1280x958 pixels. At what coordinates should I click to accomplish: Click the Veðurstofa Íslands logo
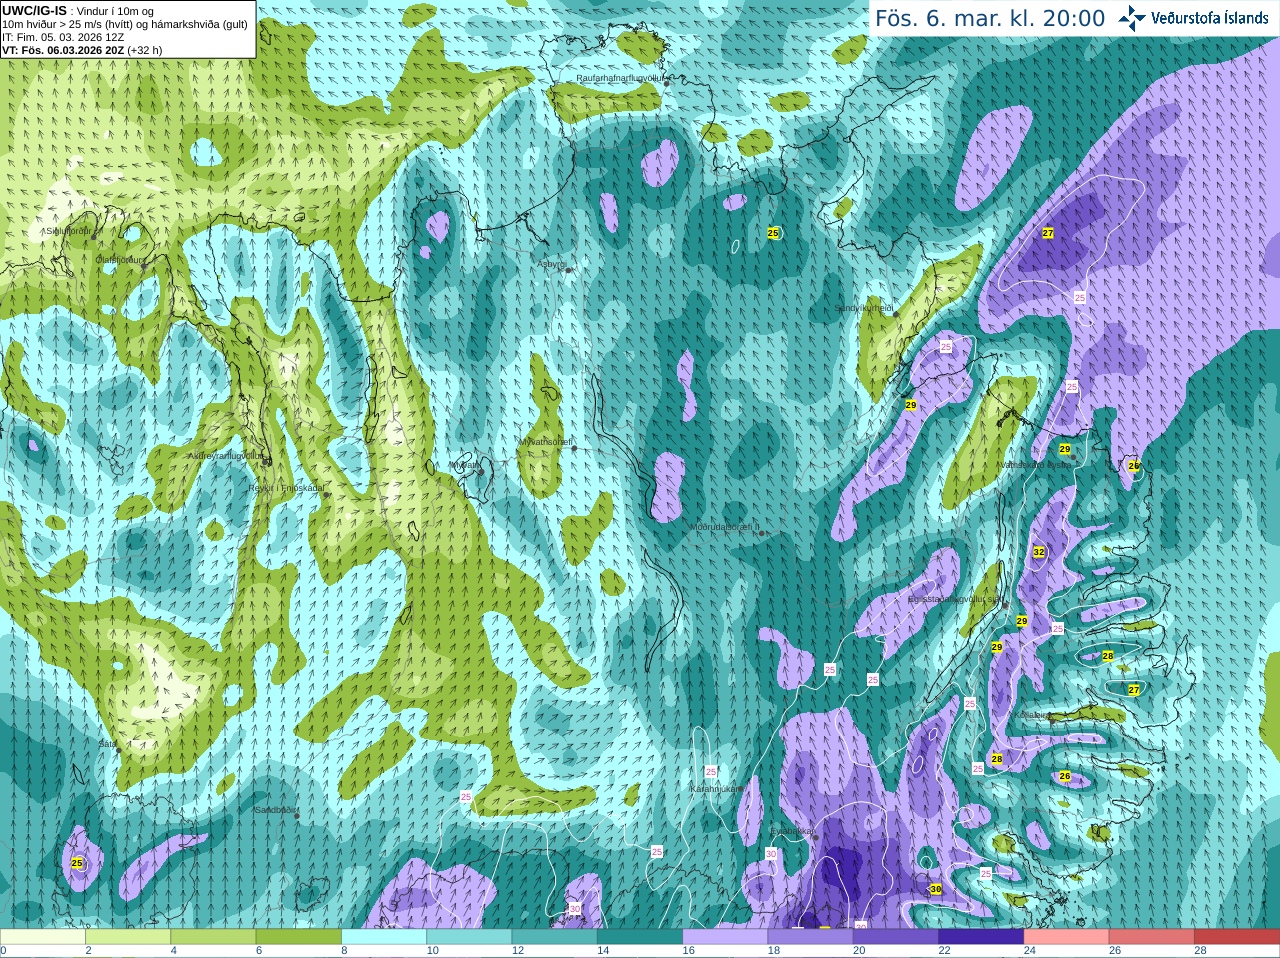(x=1192, y=18)
